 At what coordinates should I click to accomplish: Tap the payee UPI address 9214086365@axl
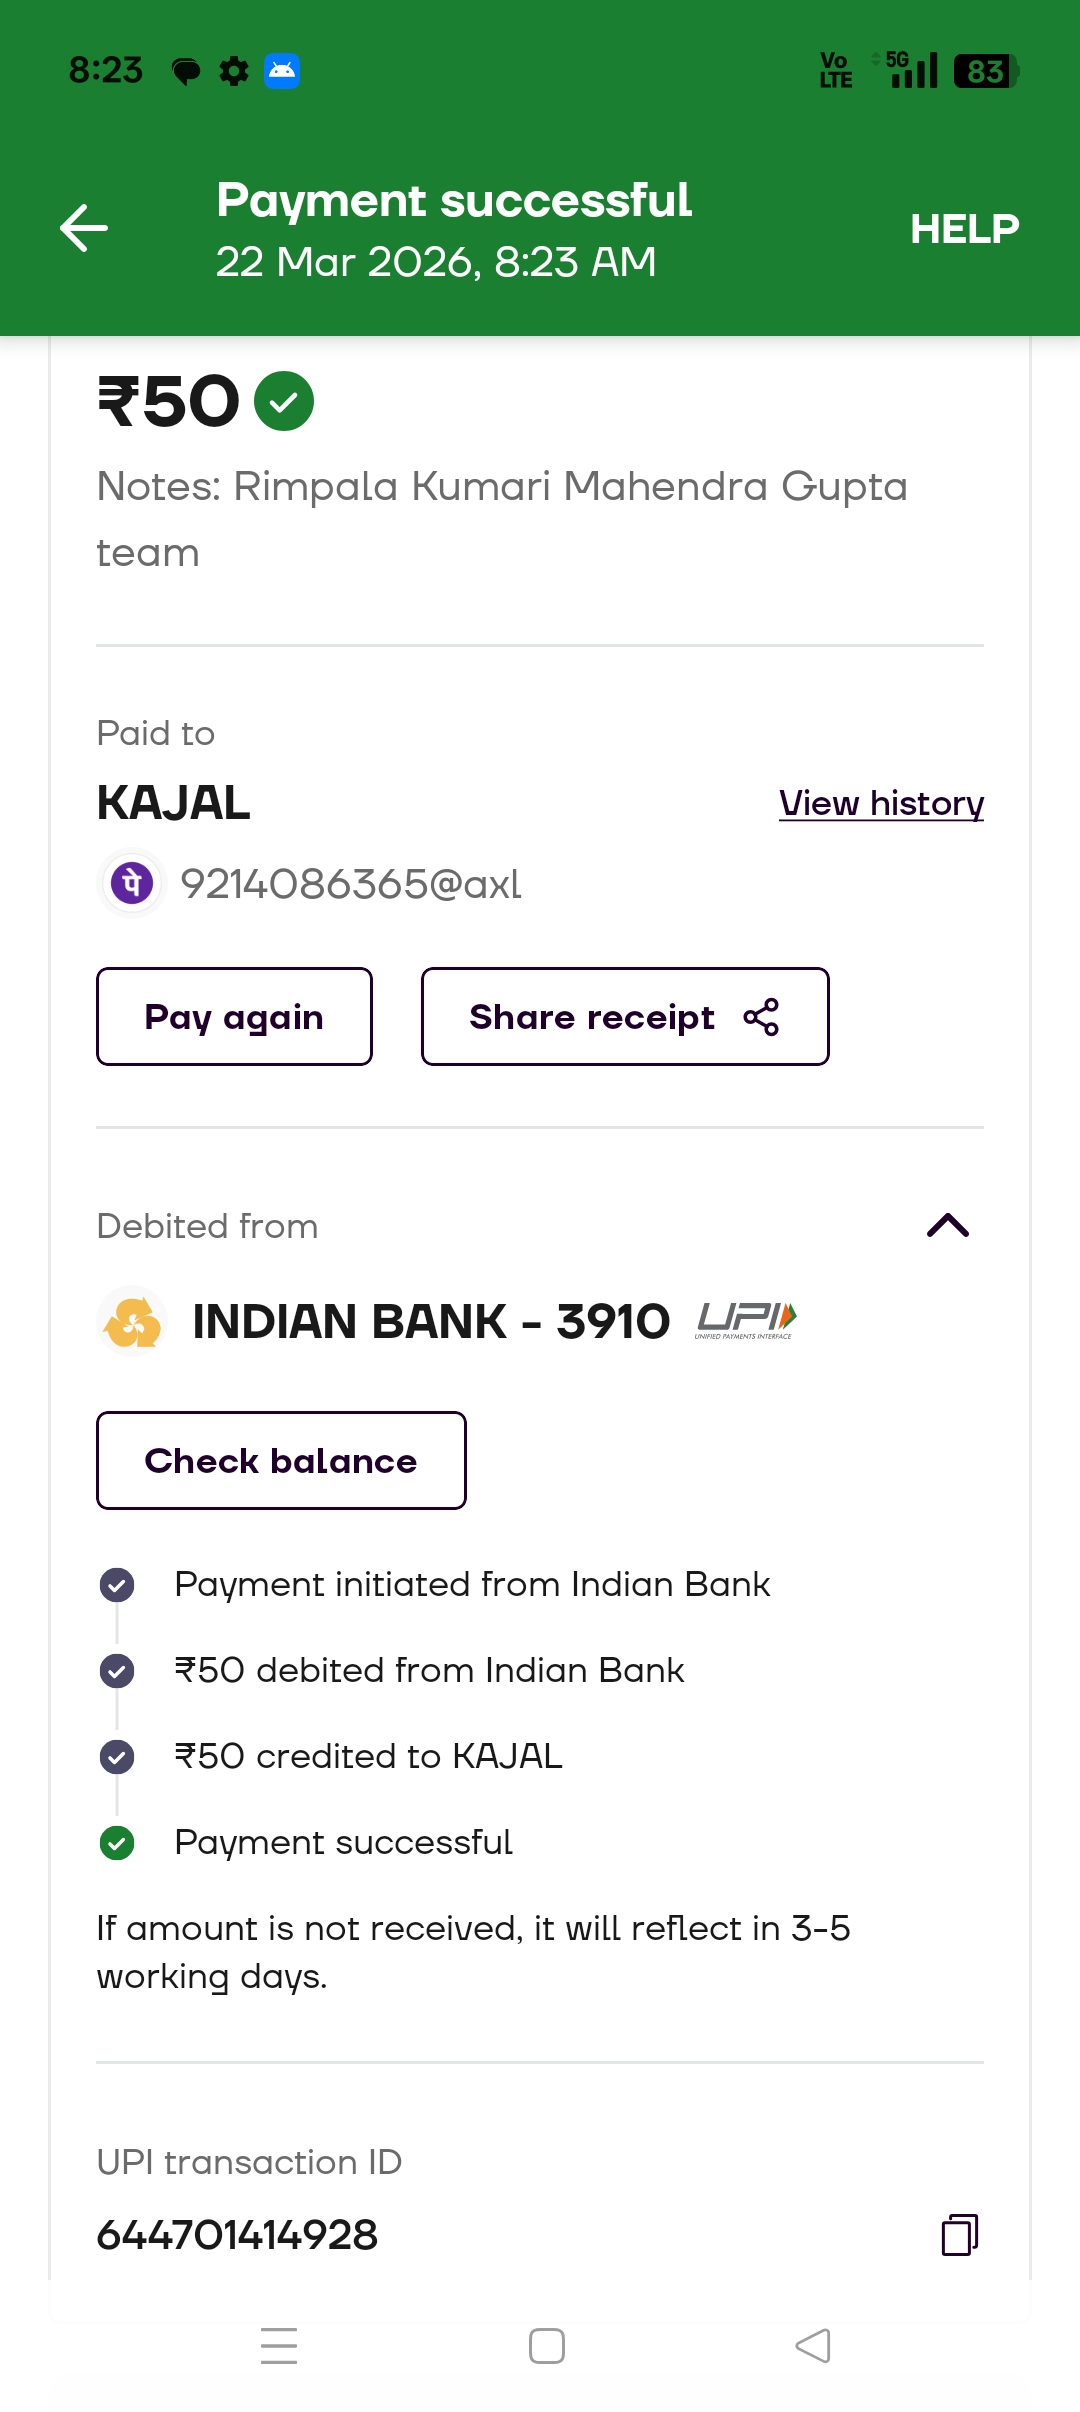pyautogui.click(x=351, y=884)
